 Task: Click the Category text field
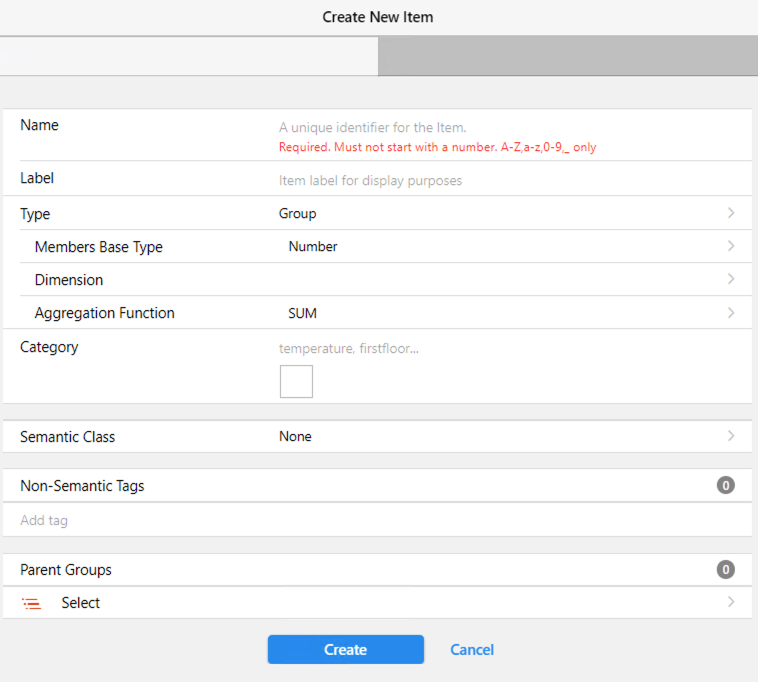click(x=500, y=348)
